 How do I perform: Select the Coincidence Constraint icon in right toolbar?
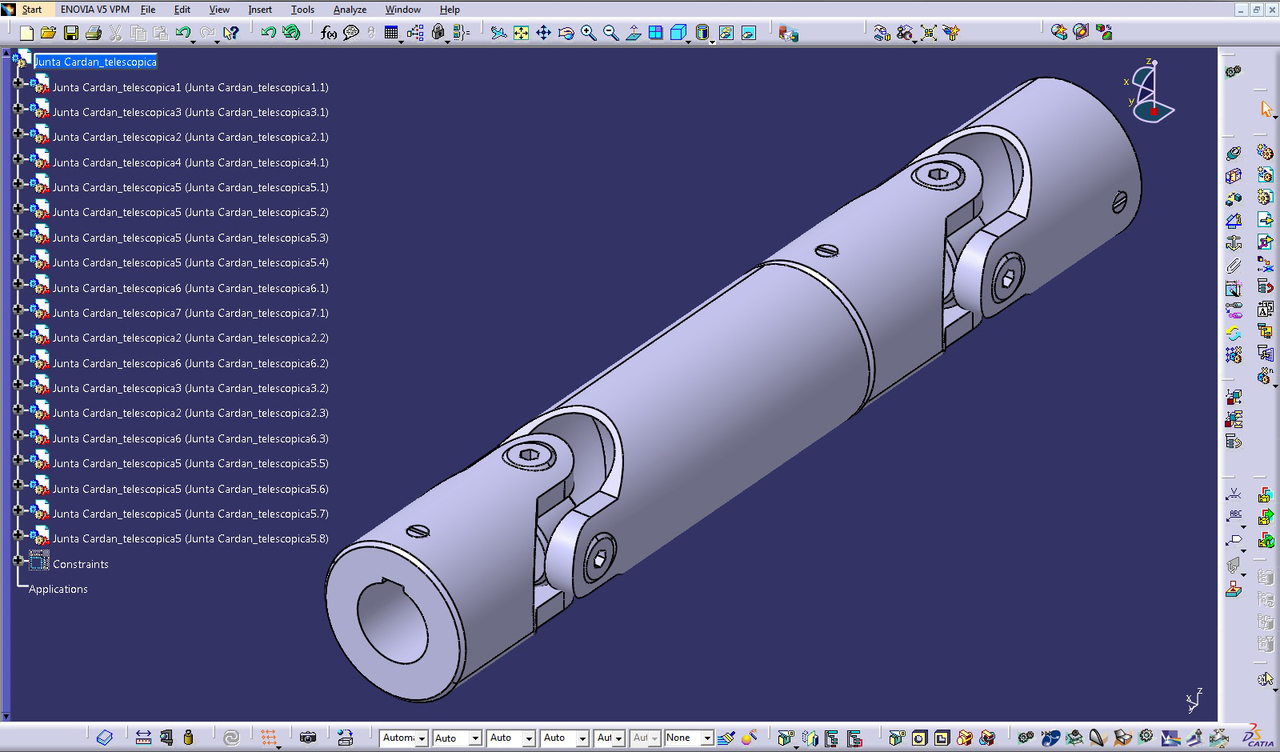(x=1233, y=152)
